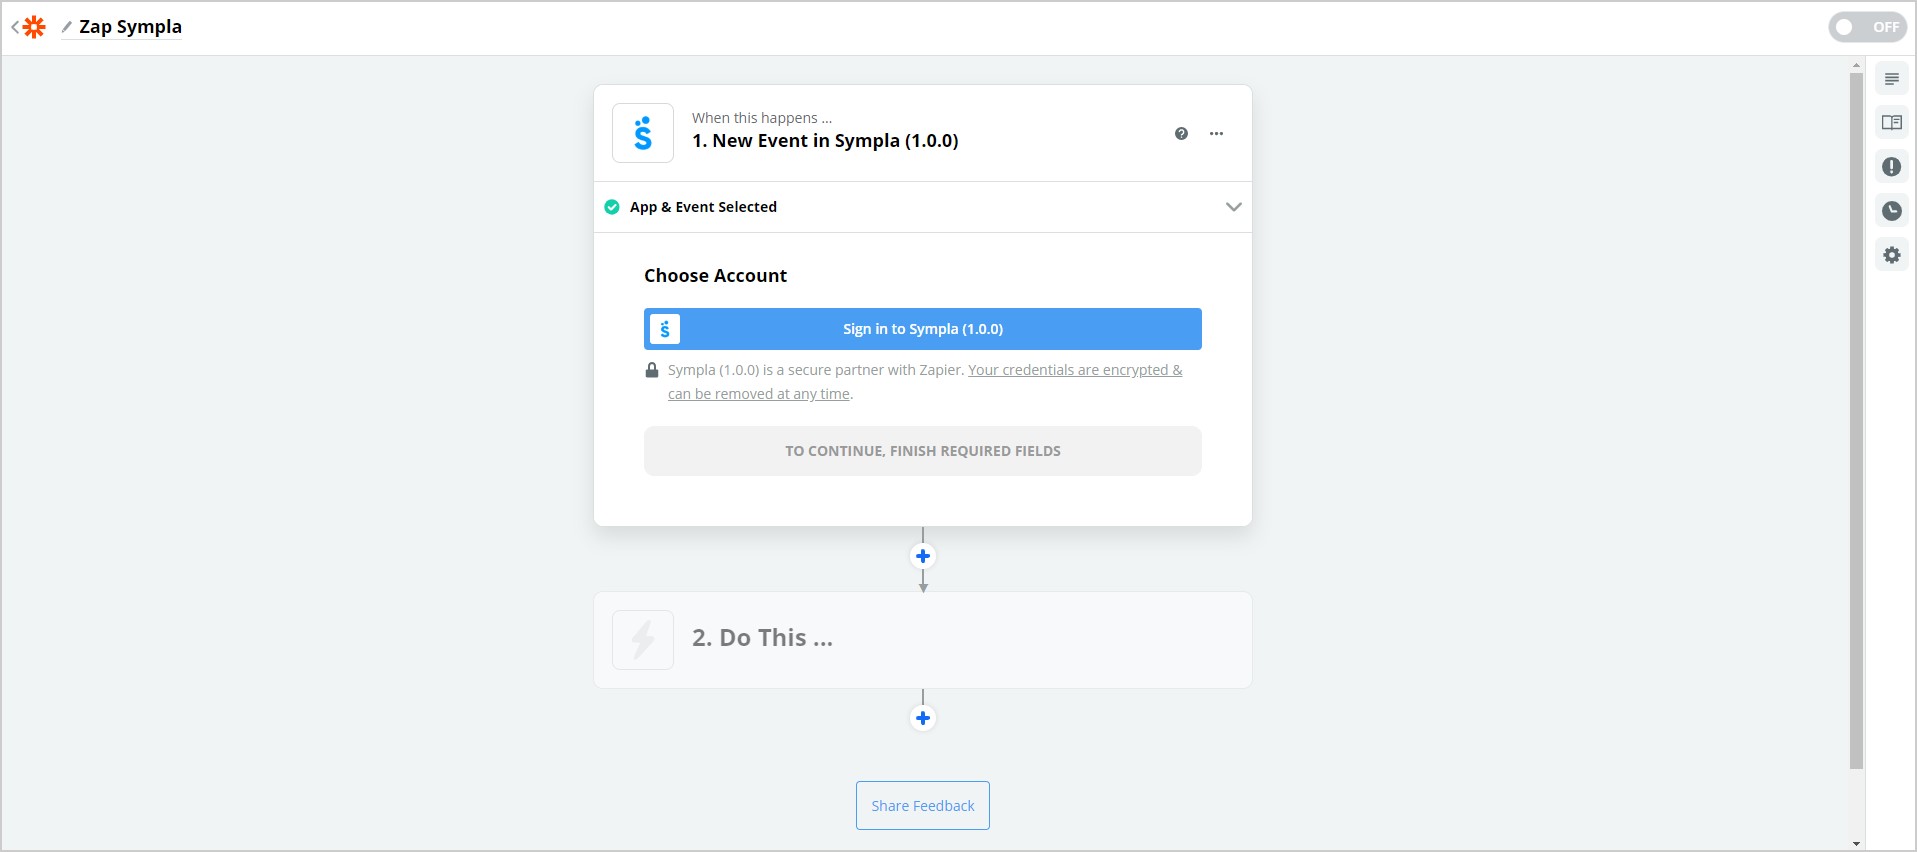The image size is (1917, 852).
Task: Click the Zapier logo home icon
Action: pyautogui.click(x=35, y=27)
